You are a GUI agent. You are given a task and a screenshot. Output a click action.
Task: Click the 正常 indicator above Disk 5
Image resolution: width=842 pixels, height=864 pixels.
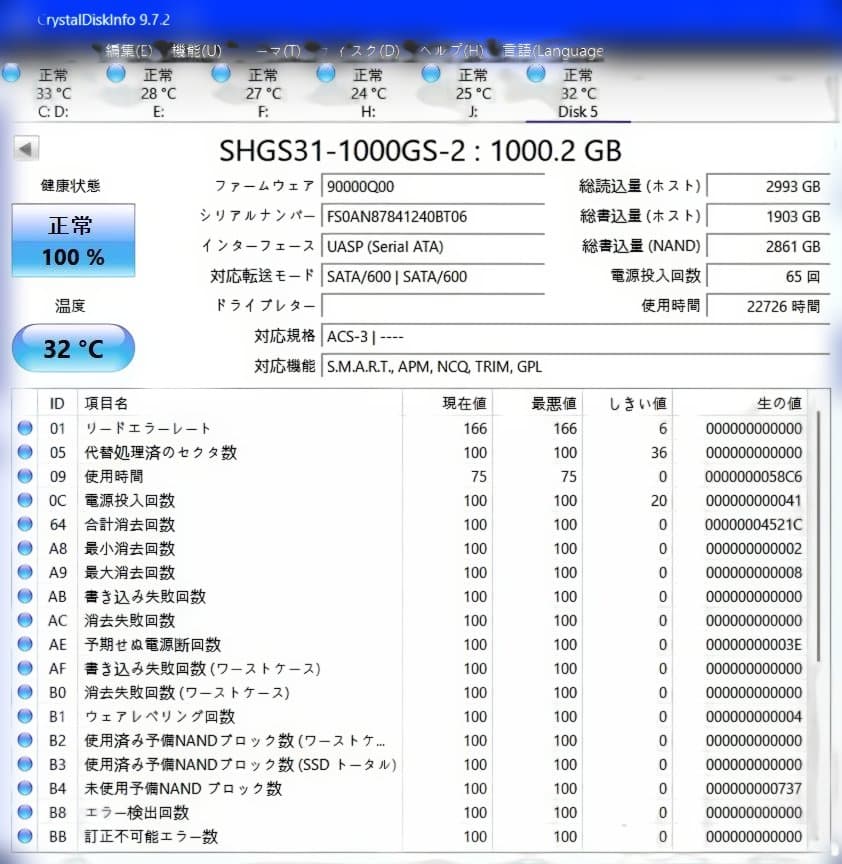[578, 74]
